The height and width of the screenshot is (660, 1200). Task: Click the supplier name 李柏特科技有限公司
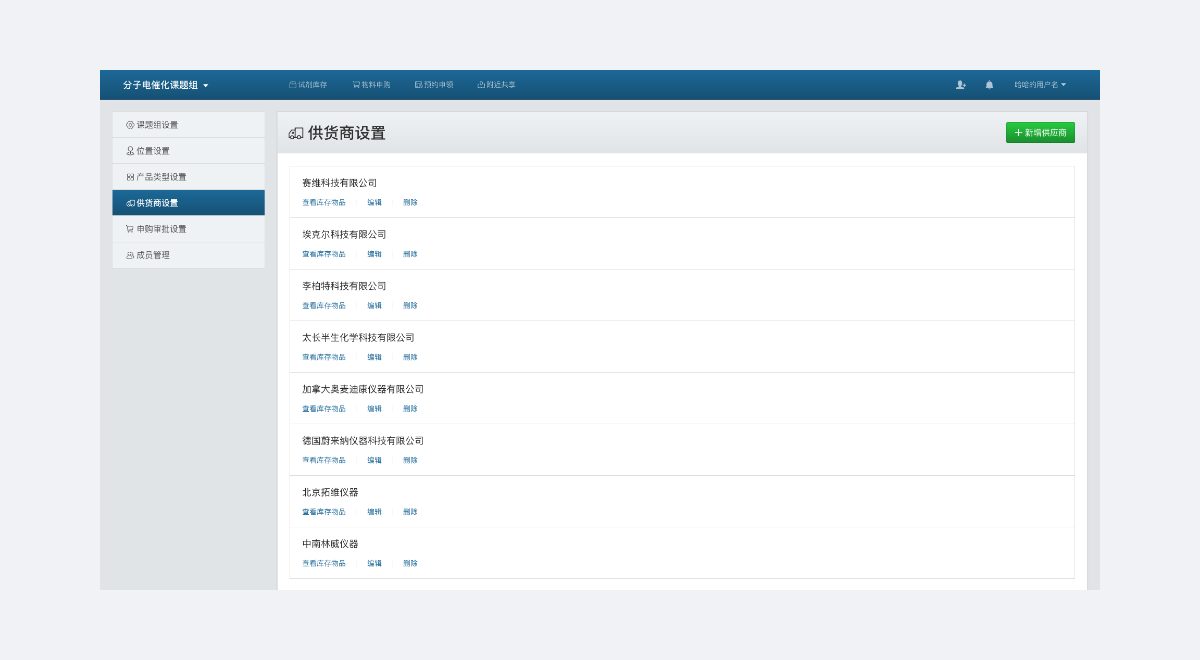[344, 286]
